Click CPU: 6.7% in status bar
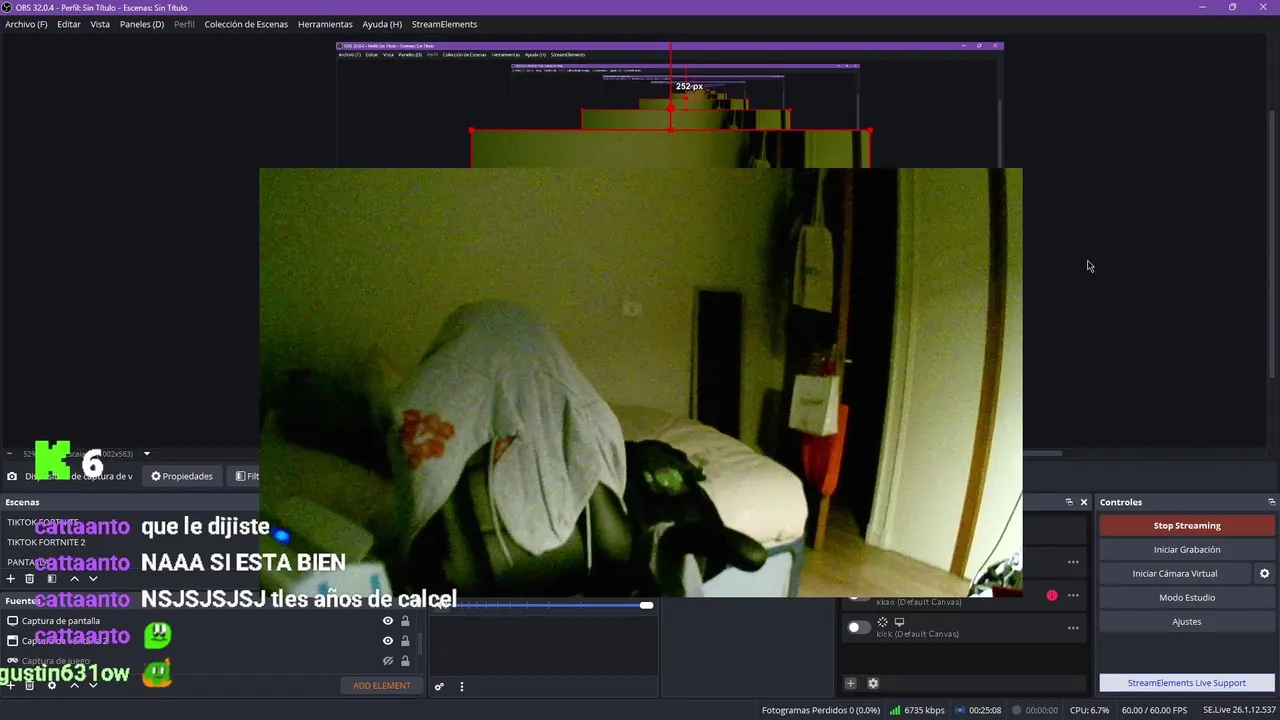 click(x=1090, y=710)
